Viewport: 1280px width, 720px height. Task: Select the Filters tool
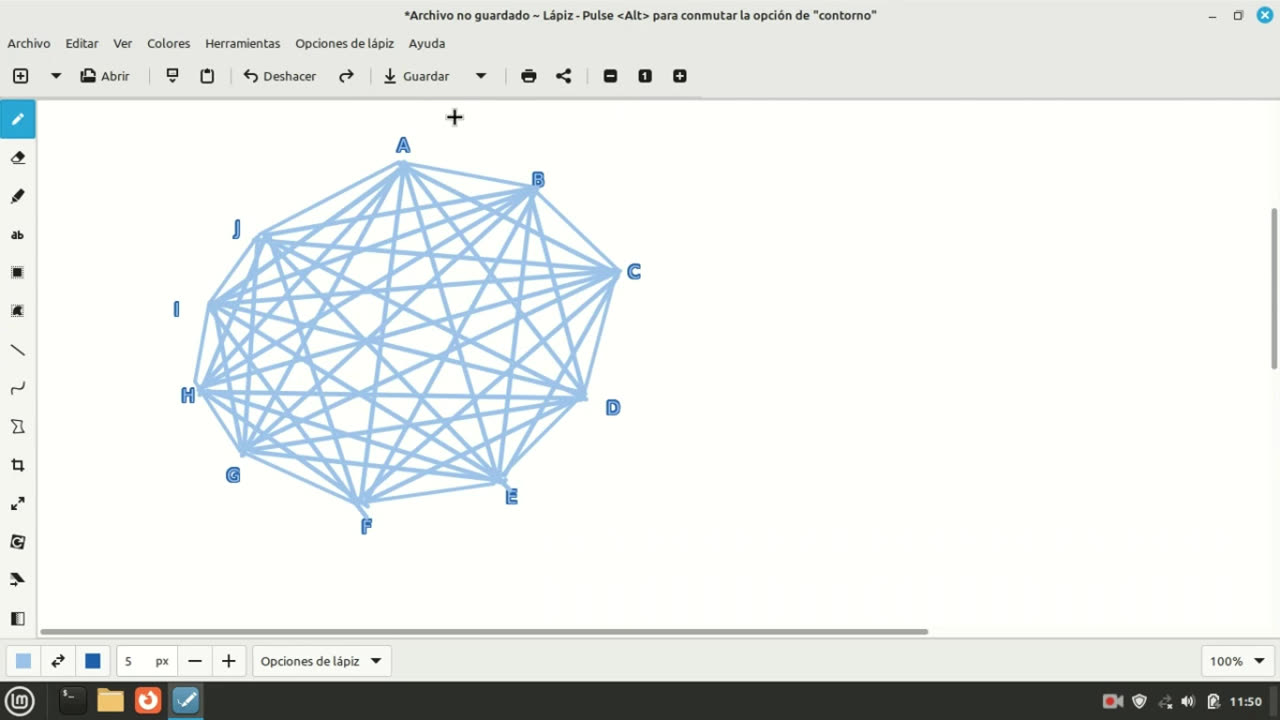click(x=18, y=619)
